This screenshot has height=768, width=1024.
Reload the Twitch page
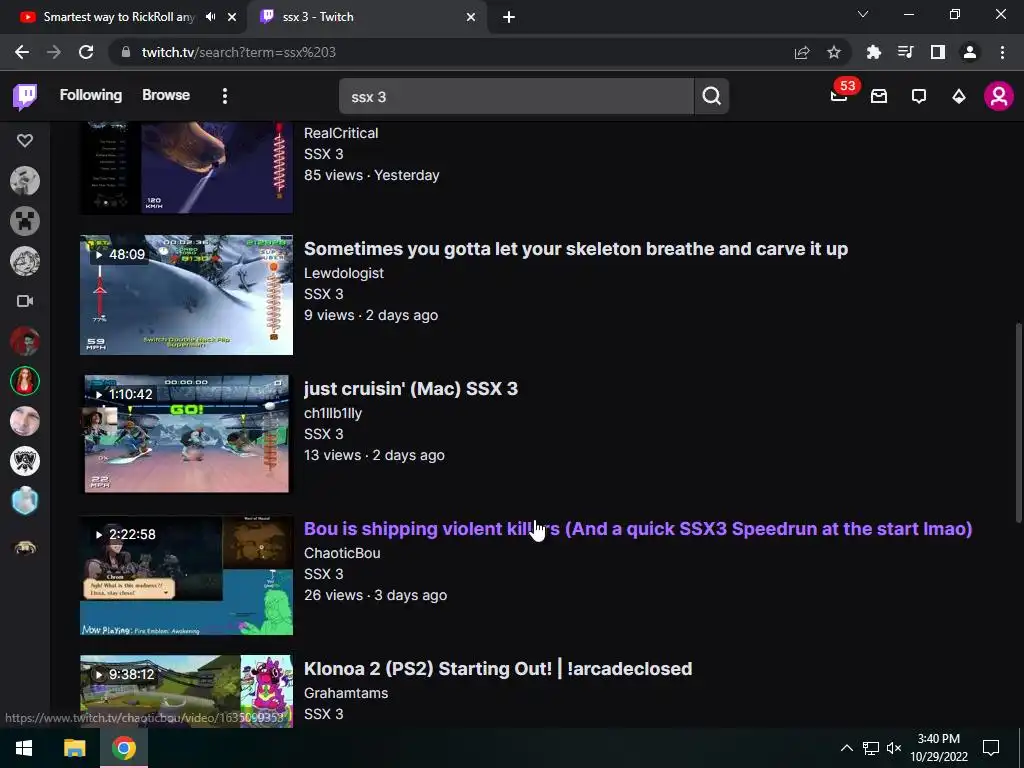[86, 52]
